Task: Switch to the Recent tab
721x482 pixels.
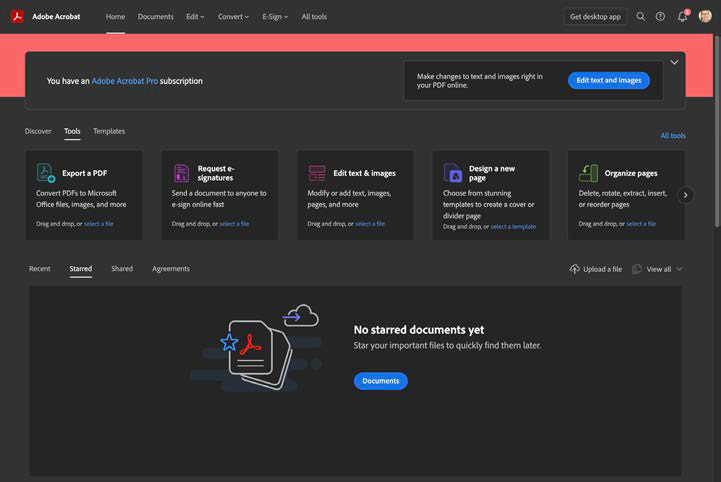Action: (40, 269)
